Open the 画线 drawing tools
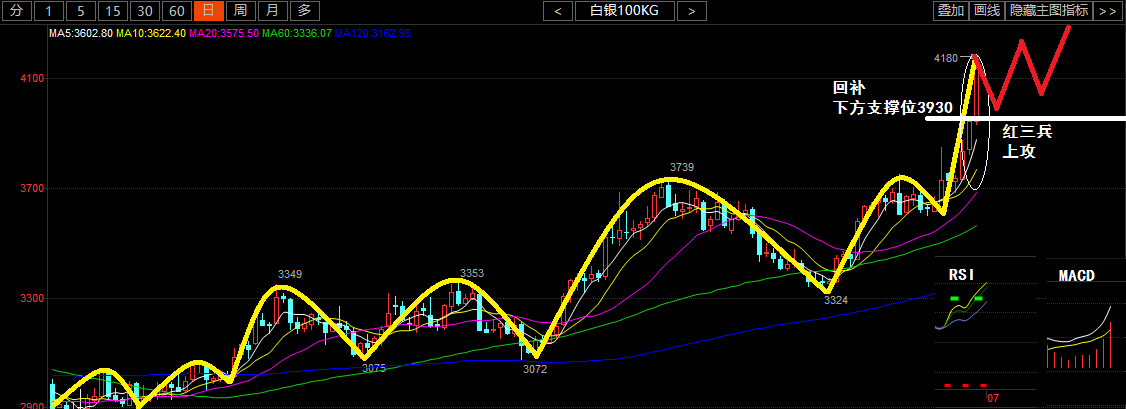This screenshot has width=1126, height=409. point(987,11)
